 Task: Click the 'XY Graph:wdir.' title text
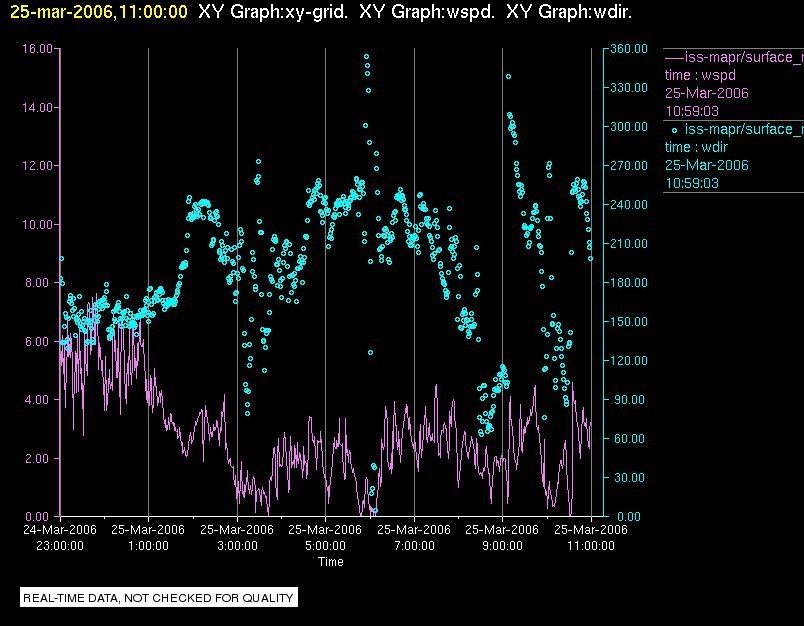(568, 12)
